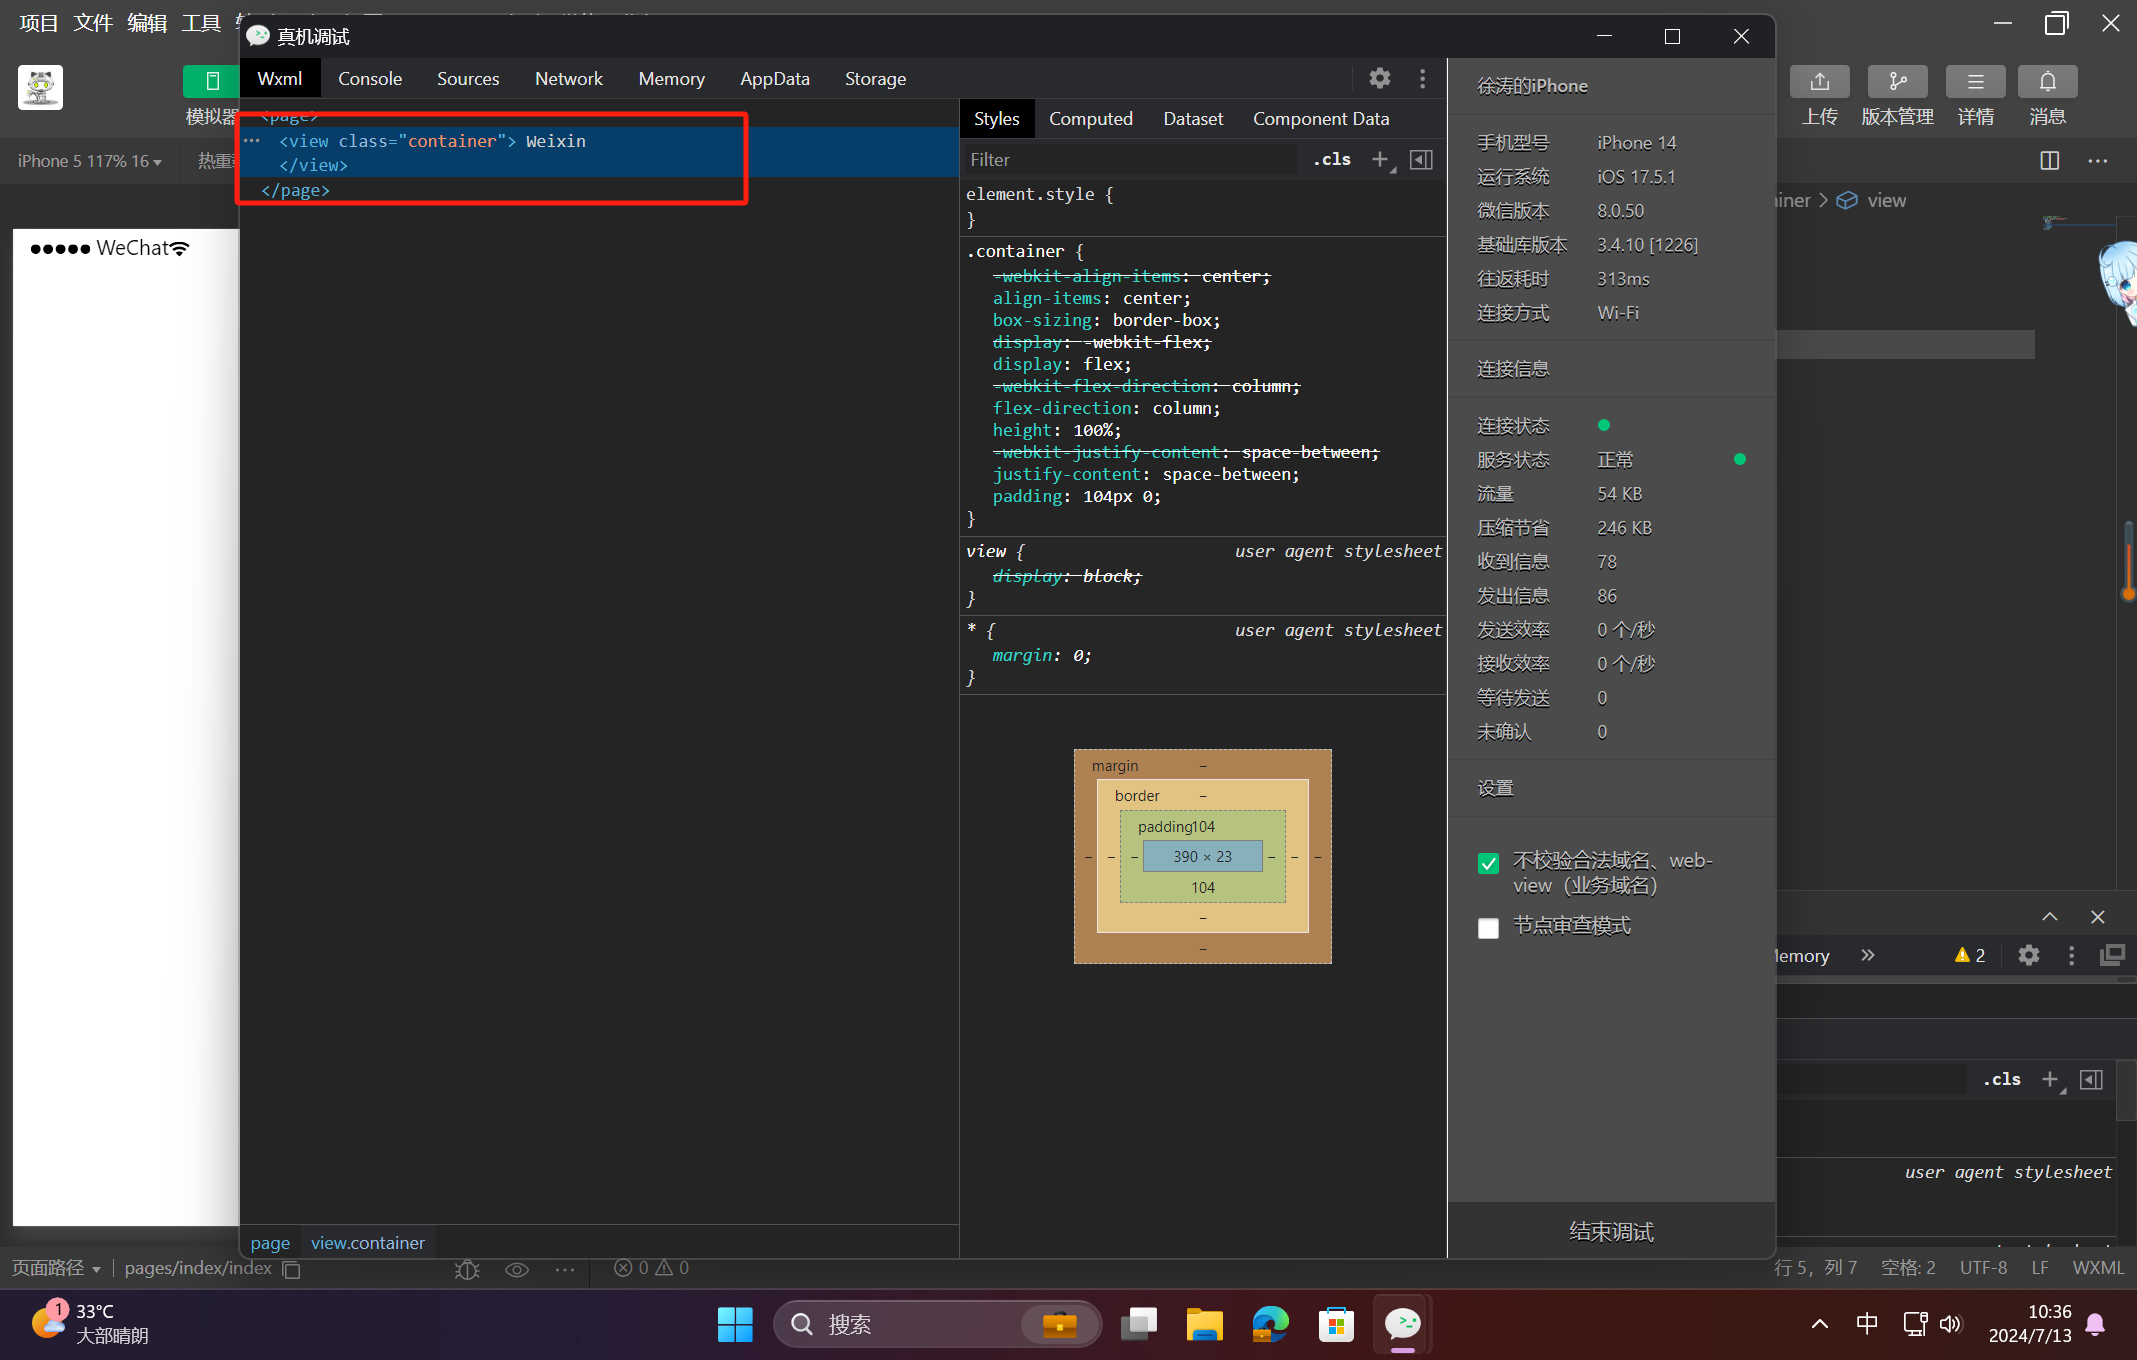Select the page breadcrumb at bottom
The height and width of the screenshot is (1360, 2137).
pyautogui.click(x=270, y=1242)
